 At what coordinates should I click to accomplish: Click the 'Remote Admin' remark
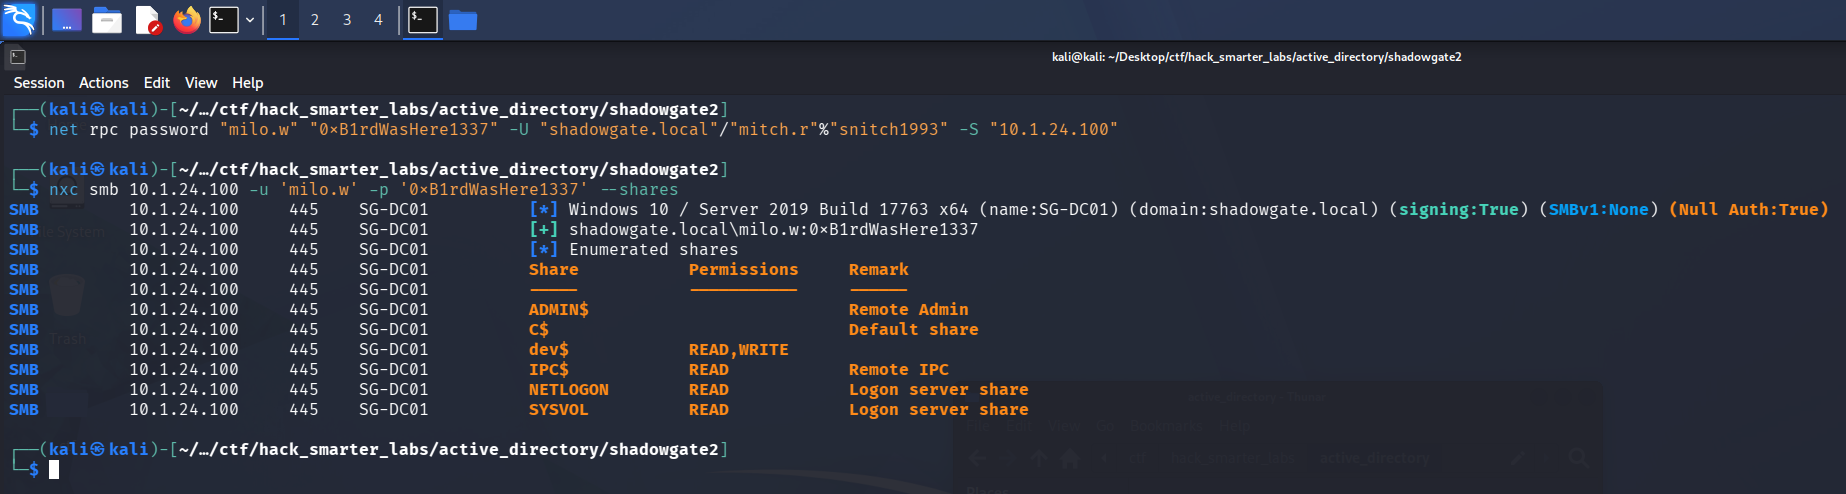tap(909, 309)
